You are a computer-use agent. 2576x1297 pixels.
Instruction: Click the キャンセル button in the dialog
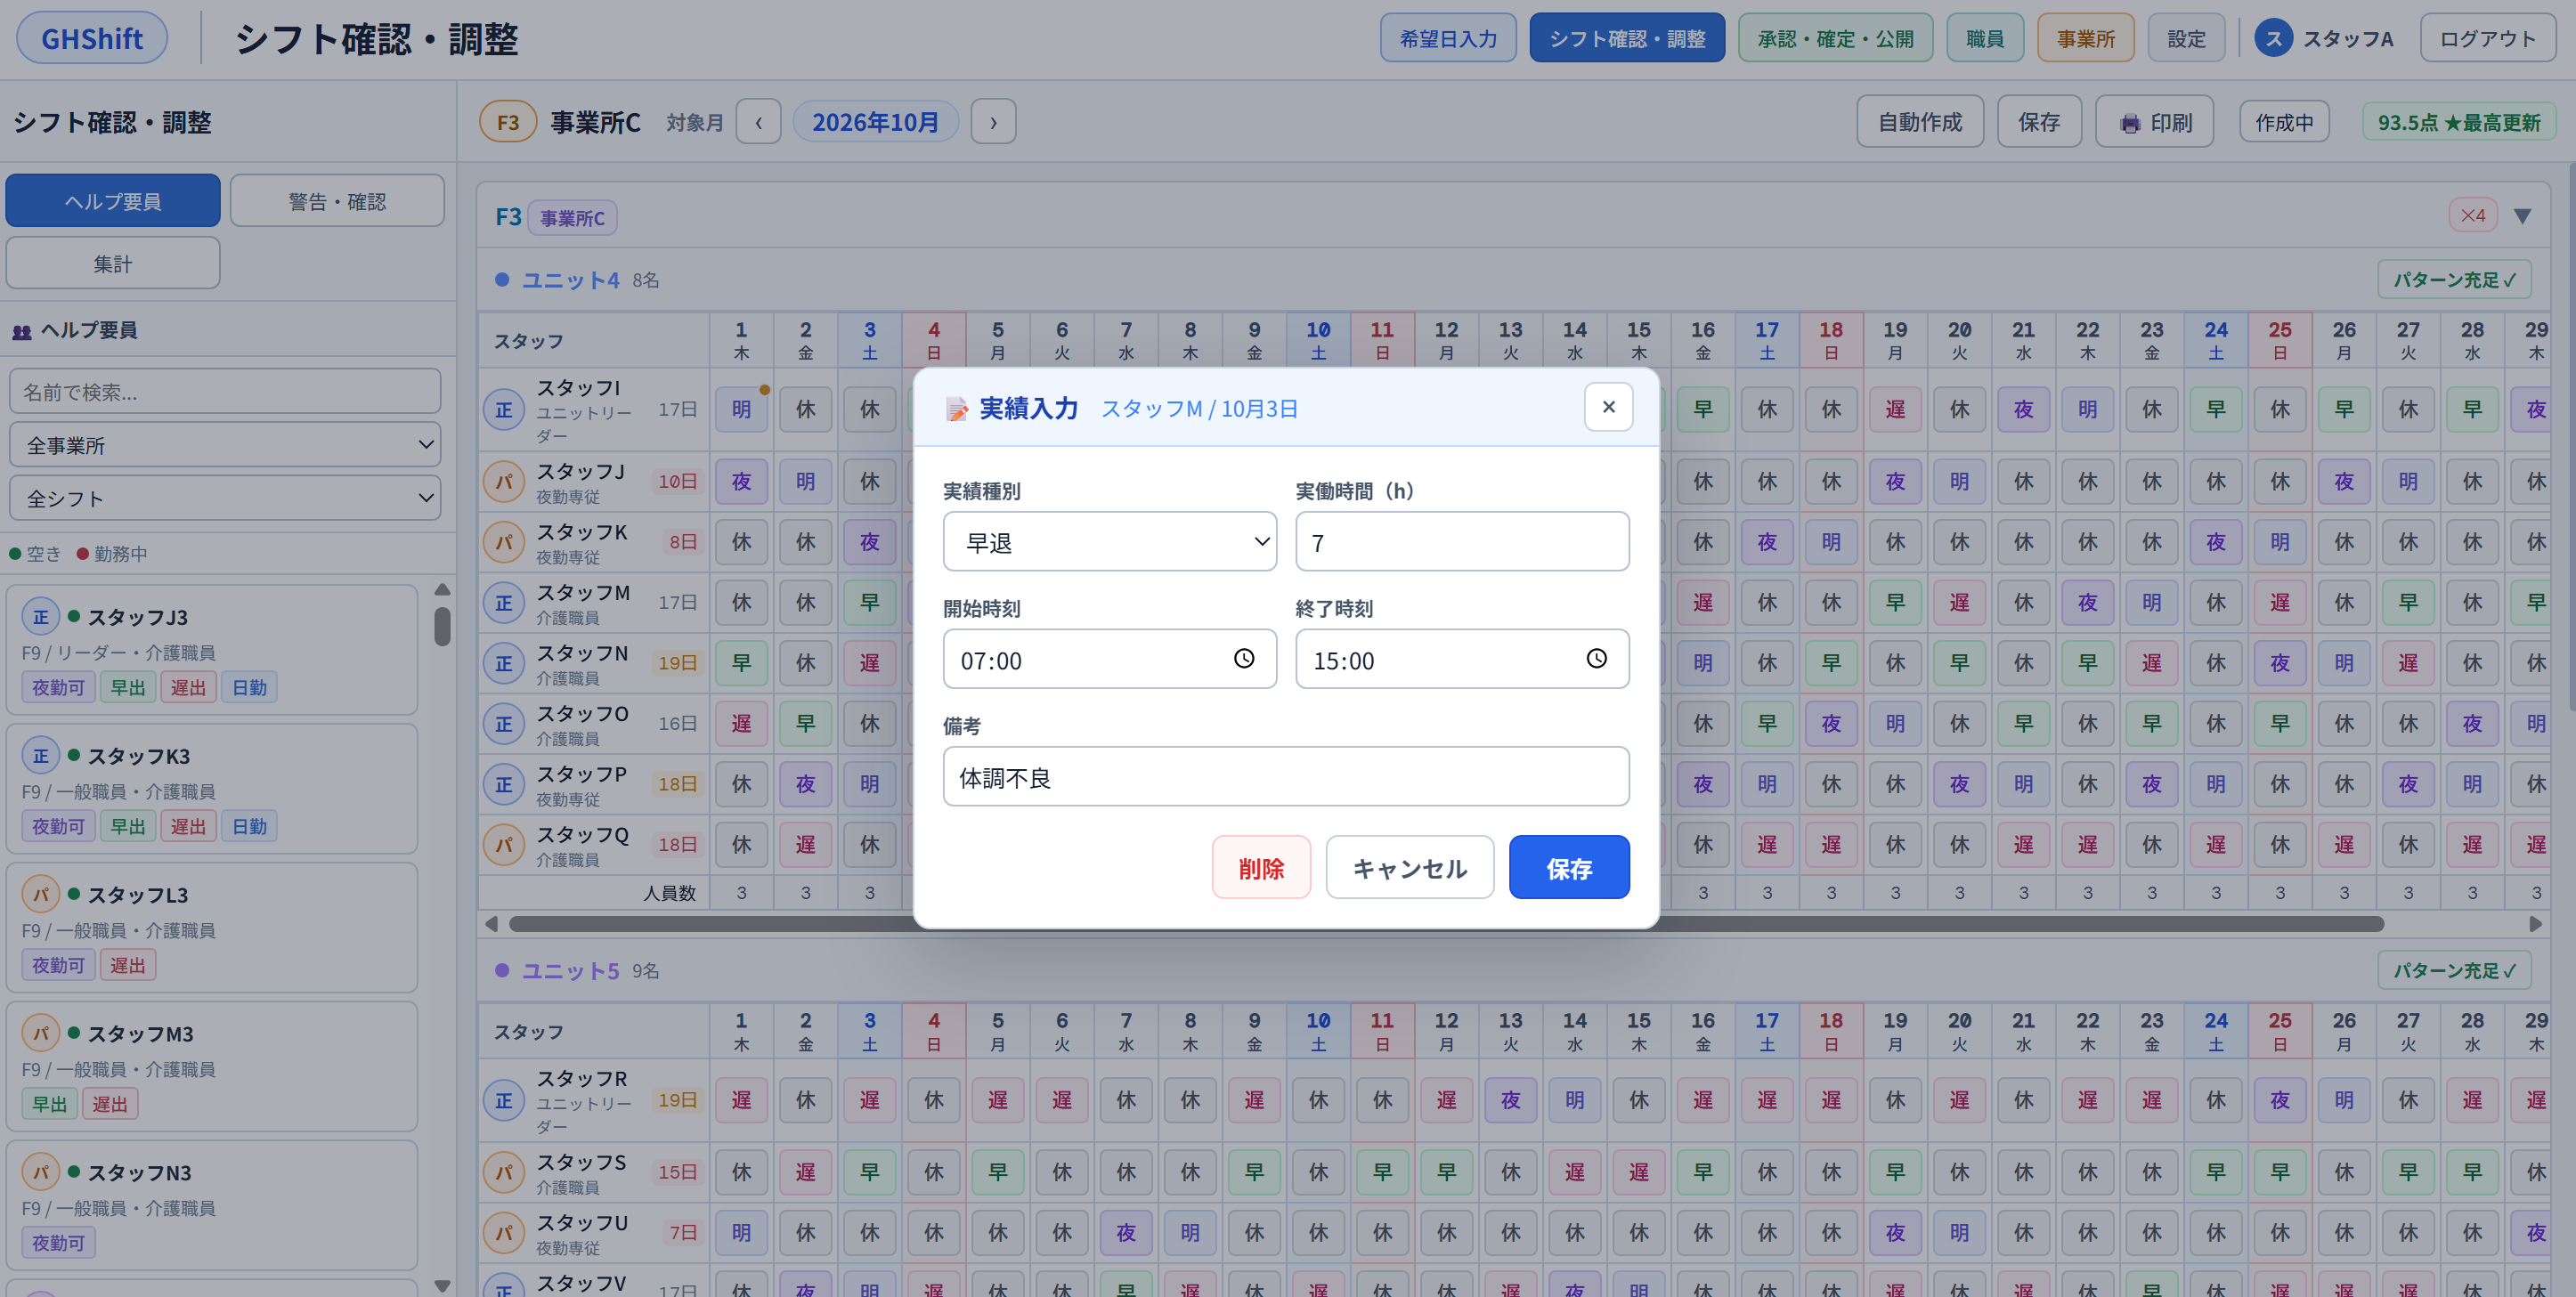pos(1410,867)
